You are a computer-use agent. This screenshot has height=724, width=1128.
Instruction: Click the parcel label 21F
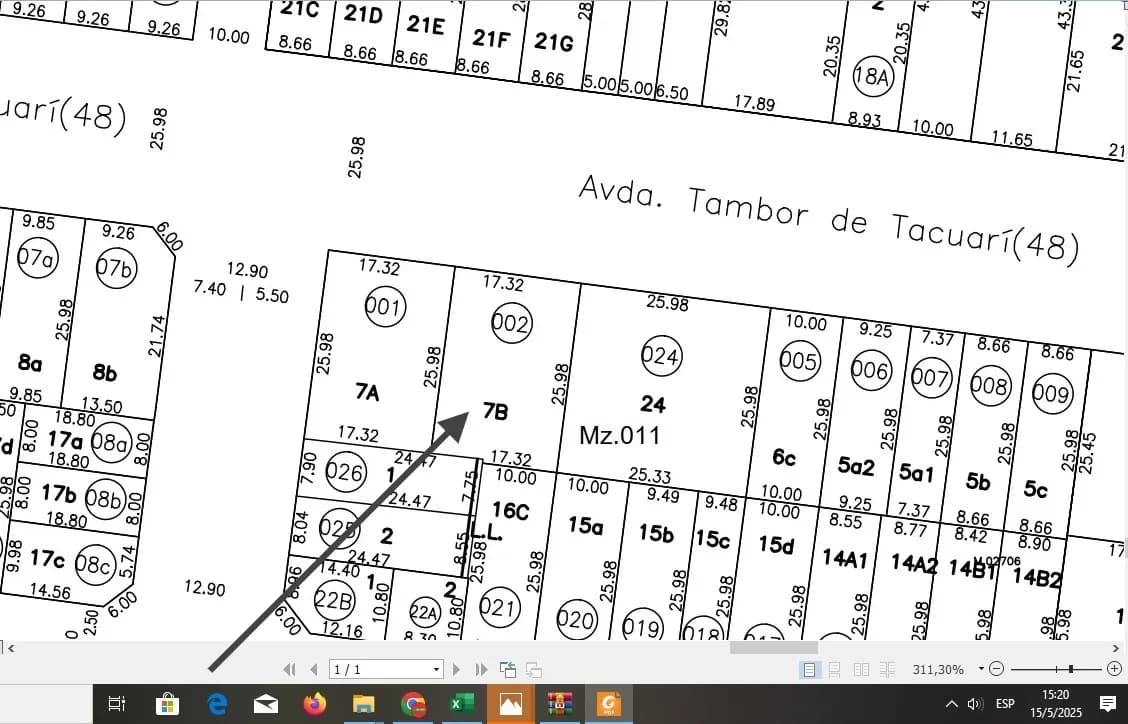(491, 38)
